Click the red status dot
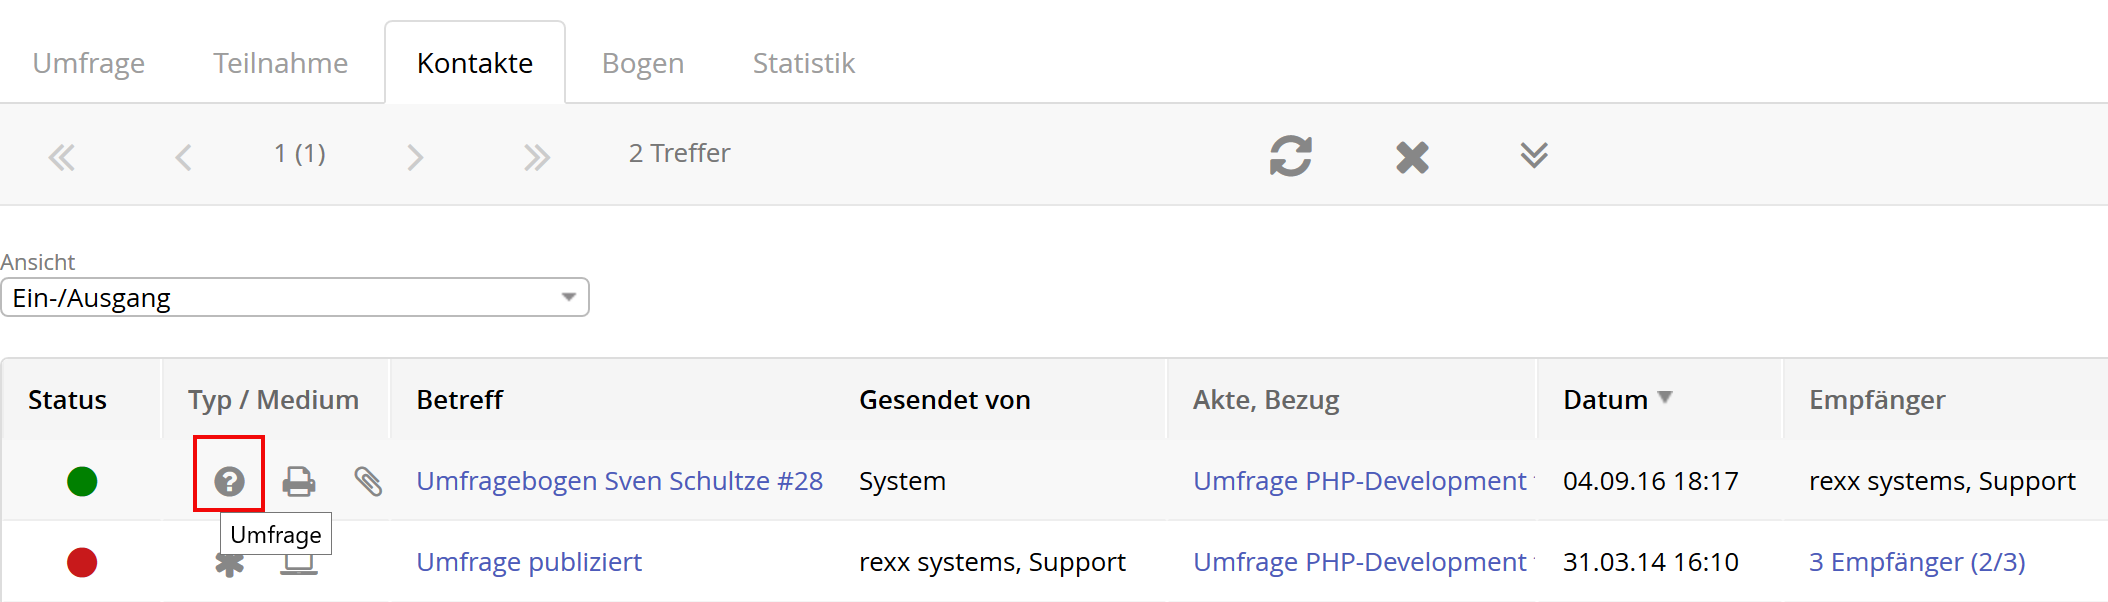2108x602 pixels. tap(82, 562)
